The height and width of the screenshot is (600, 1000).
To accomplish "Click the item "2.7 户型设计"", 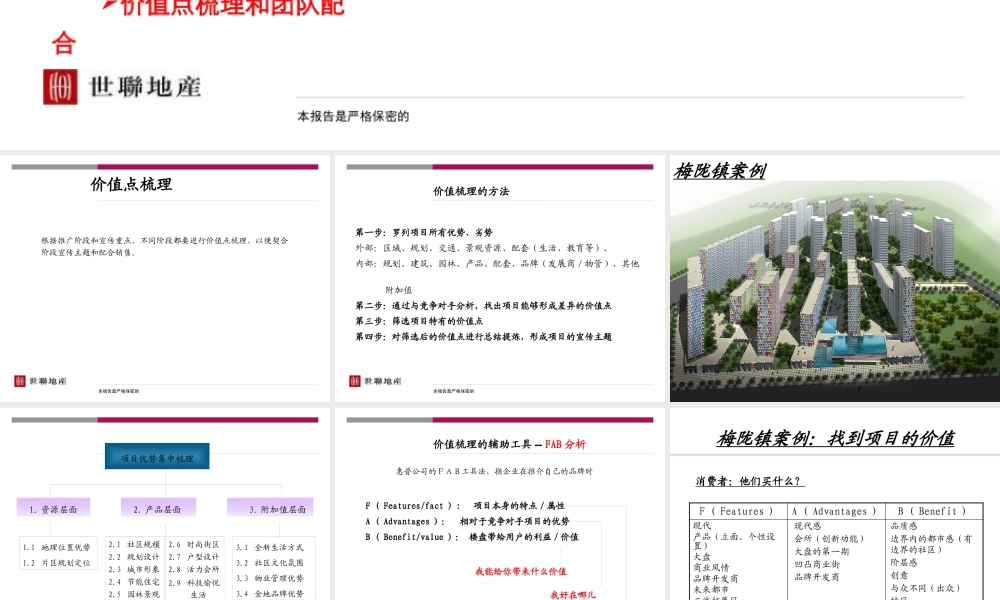I will click(x=194, y=557).
